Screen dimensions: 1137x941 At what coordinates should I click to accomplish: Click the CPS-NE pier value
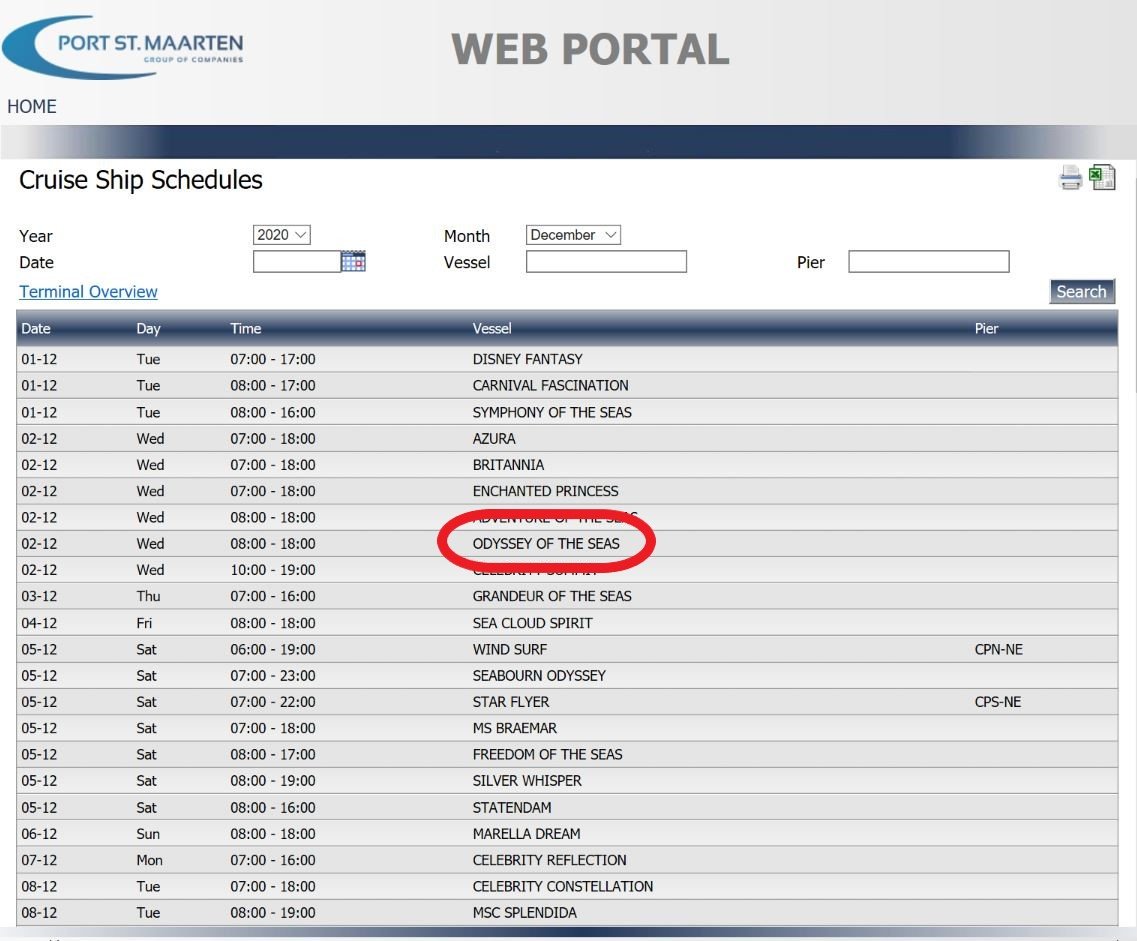coord(998,702)
